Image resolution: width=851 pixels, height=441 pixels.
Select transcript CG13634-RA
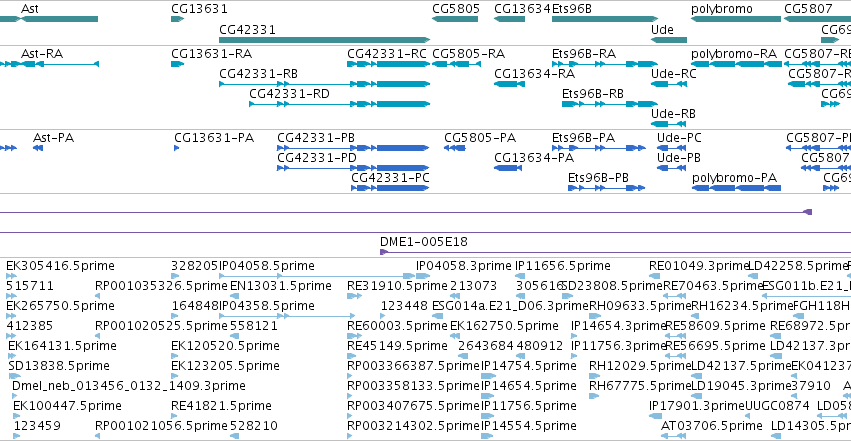pos(535,74)
